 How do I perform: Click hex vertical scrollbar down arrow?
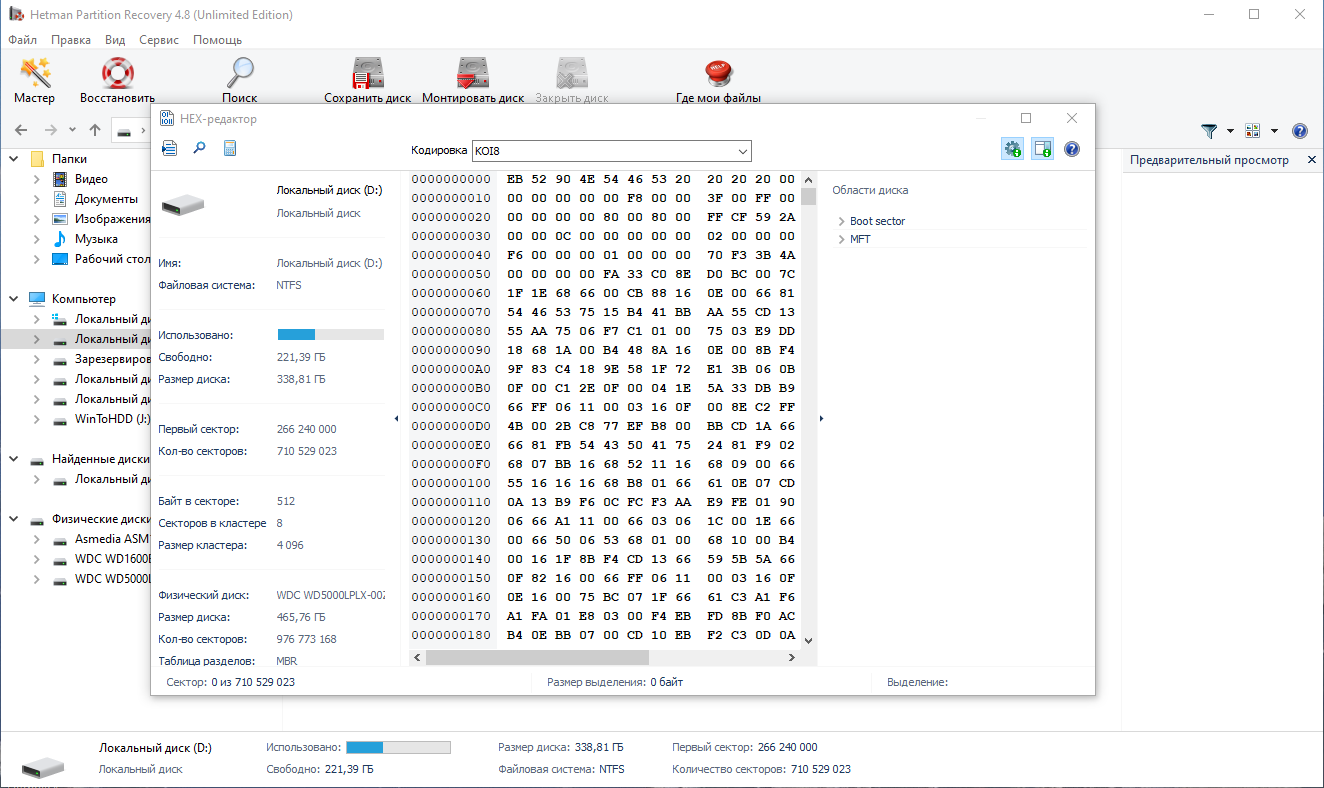point(808,641)
